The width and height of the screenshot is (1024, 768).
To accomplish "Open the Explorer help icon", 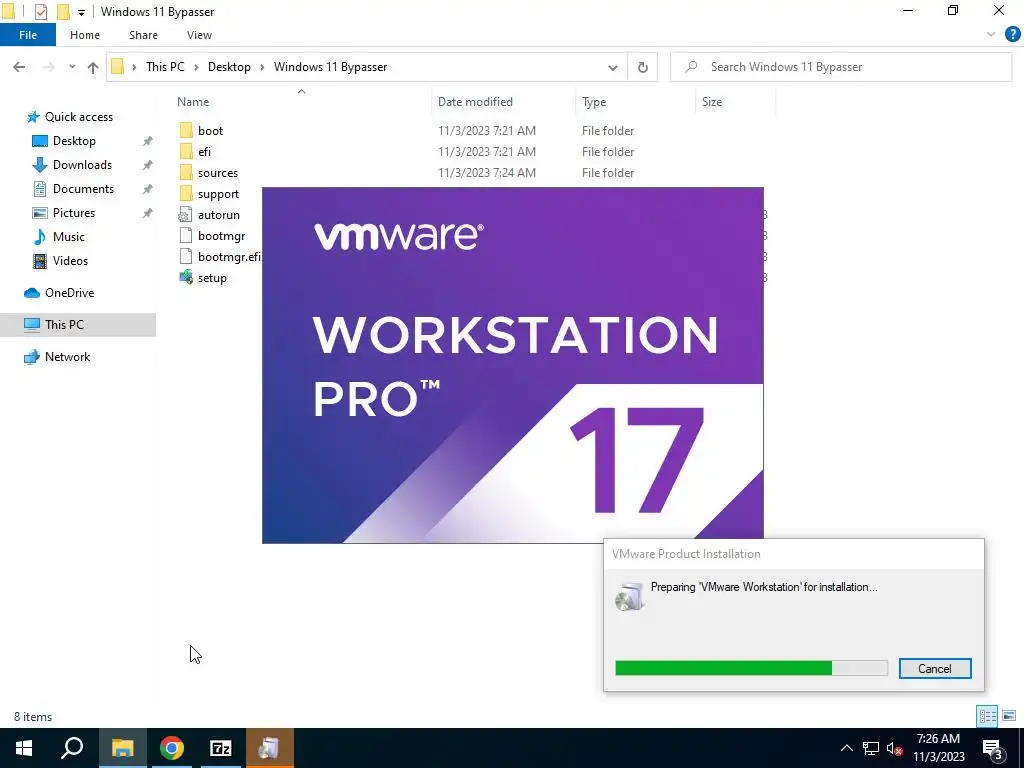I will click(x=1012, y=35).
